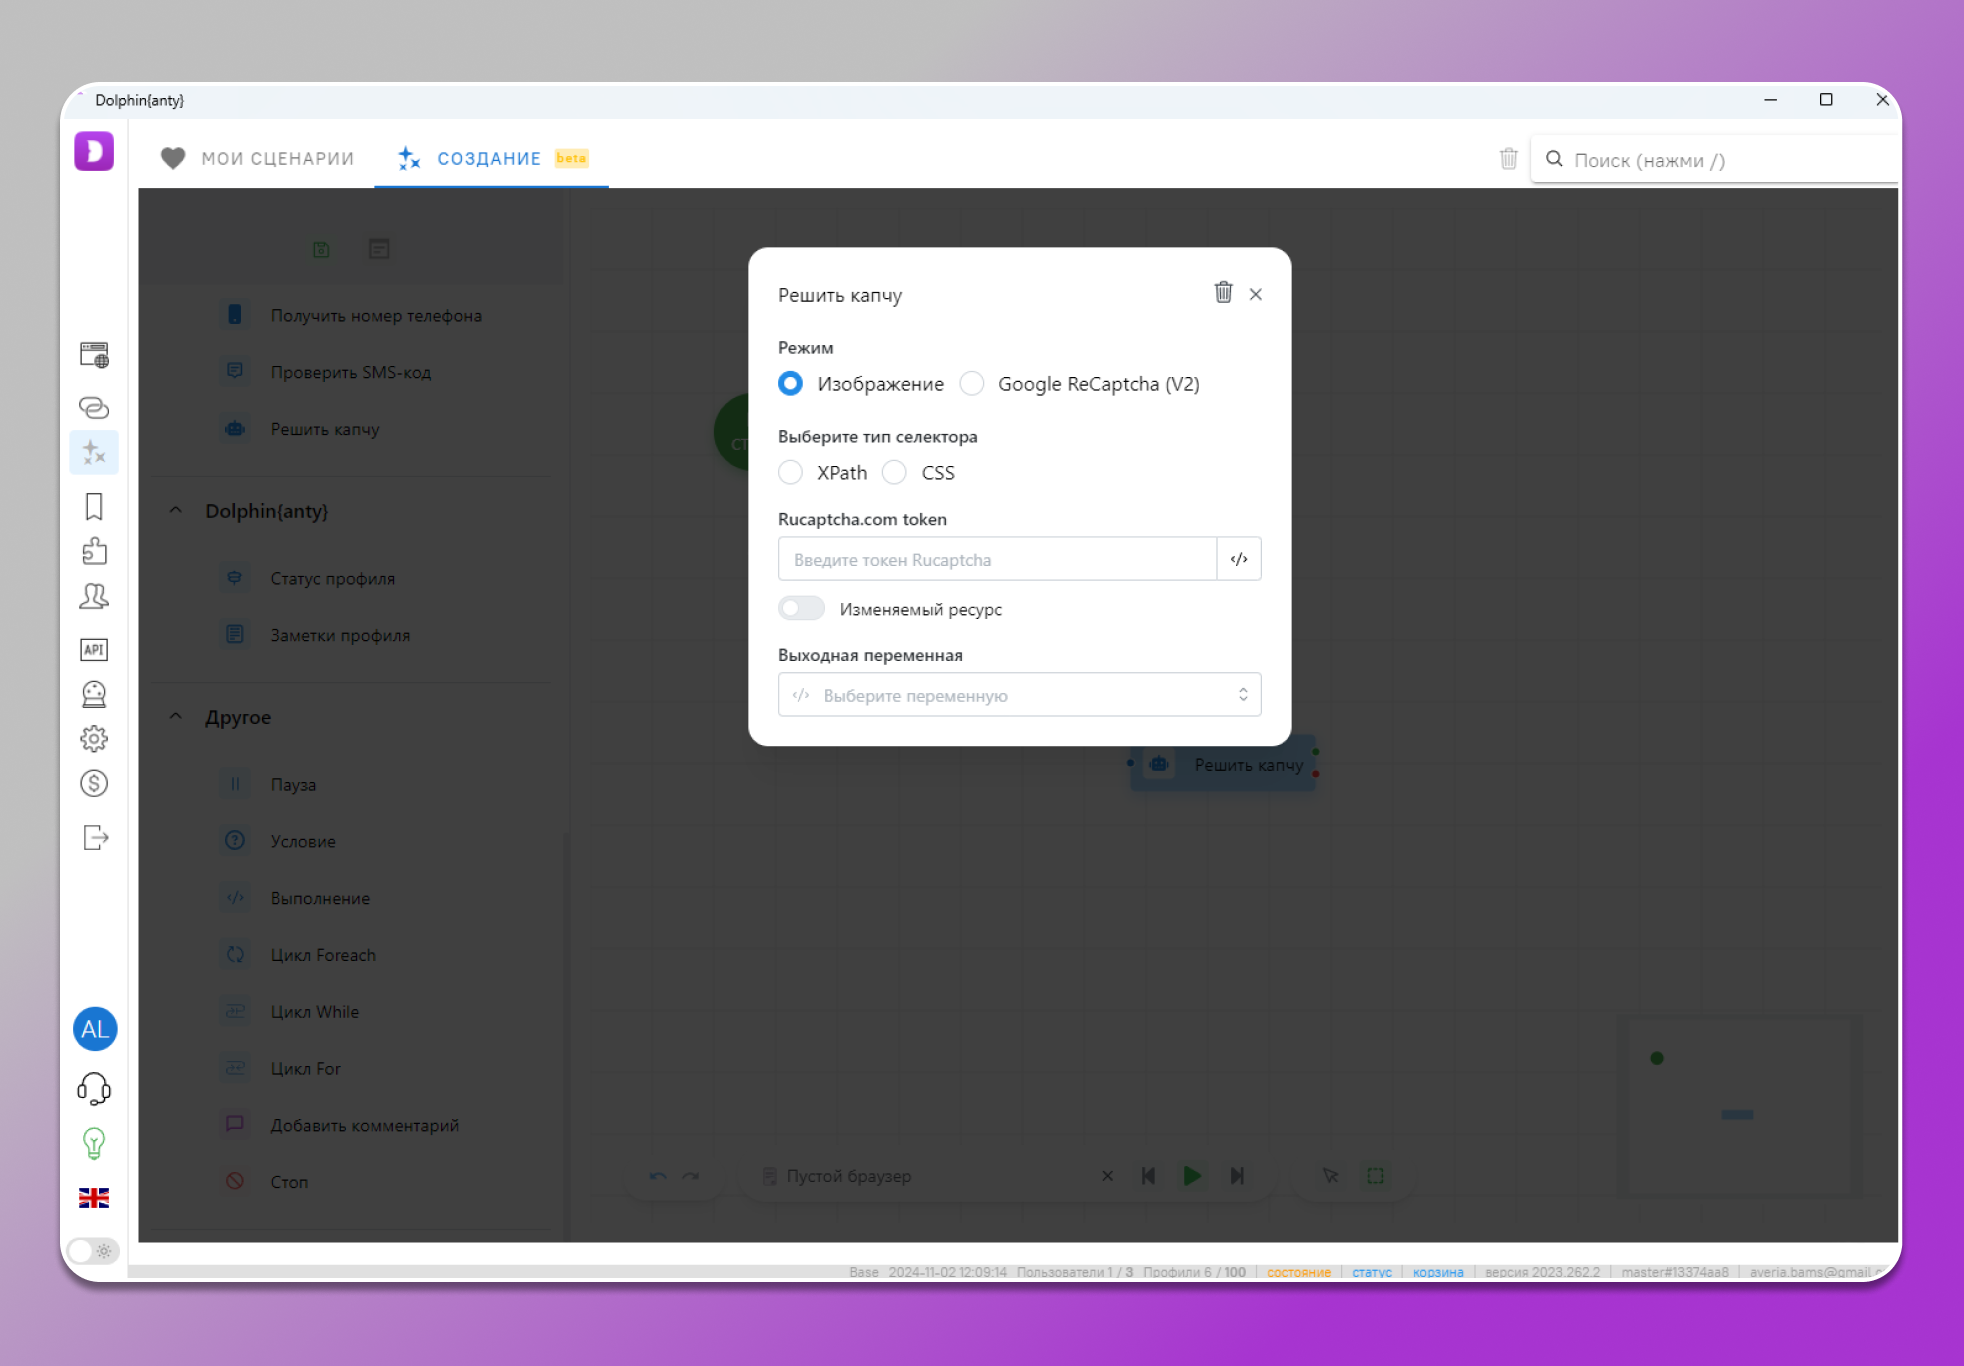Collapse the Dolphin{anty} section
The width and height of the screenshot is (1964, 1366).
(x=176, y=510)
